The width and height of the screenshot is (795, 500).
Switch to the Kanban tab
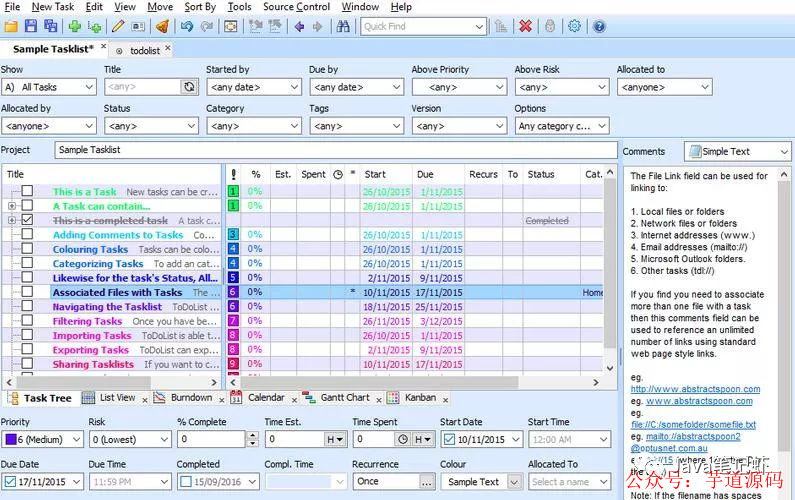click(420, 398)
